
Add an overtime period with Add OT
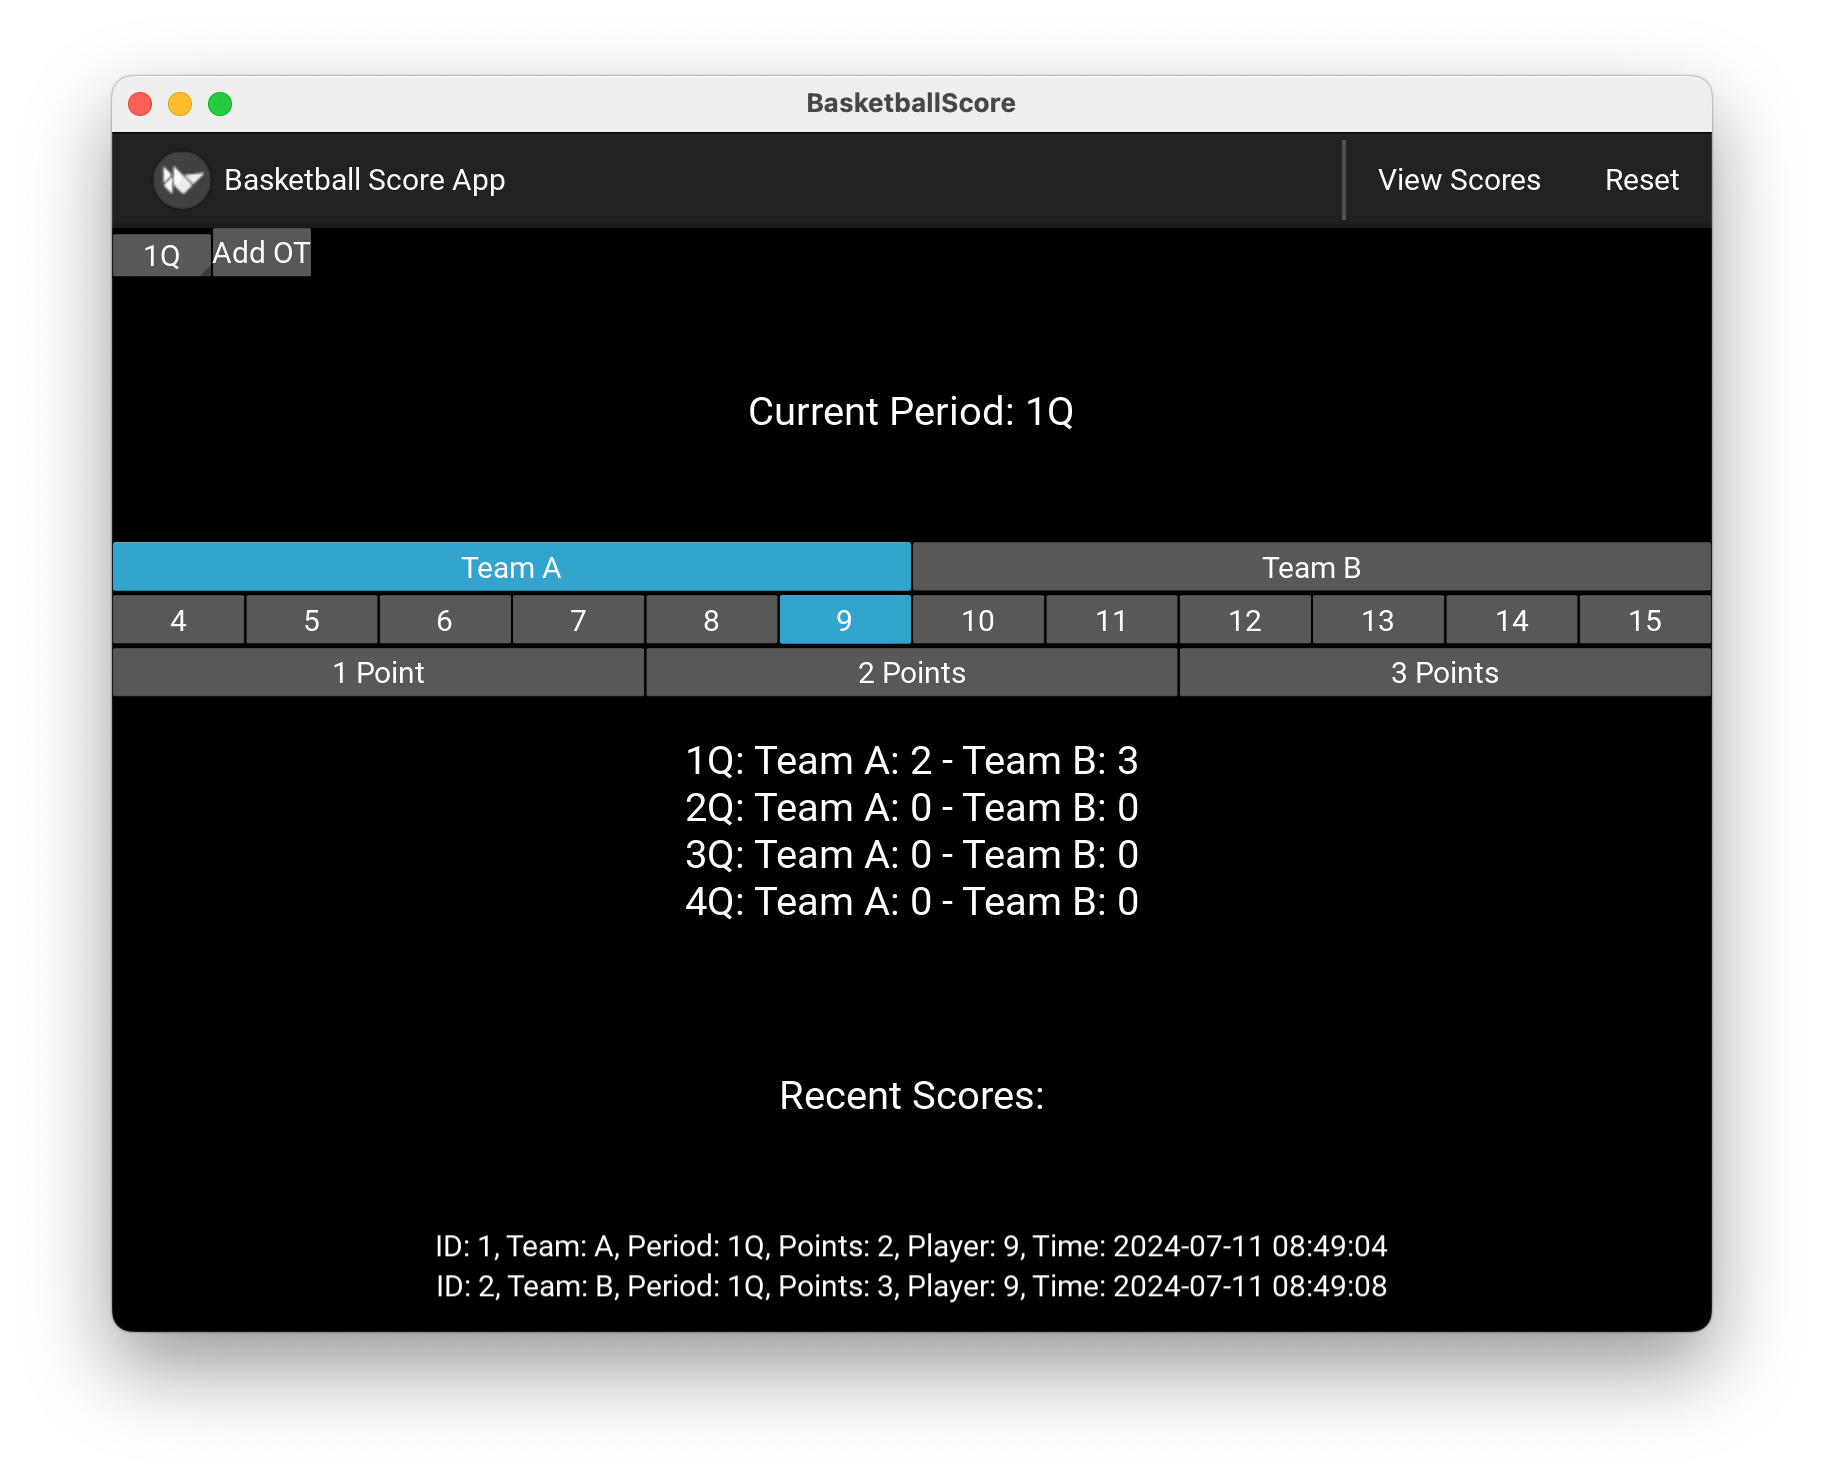point(260,252)
